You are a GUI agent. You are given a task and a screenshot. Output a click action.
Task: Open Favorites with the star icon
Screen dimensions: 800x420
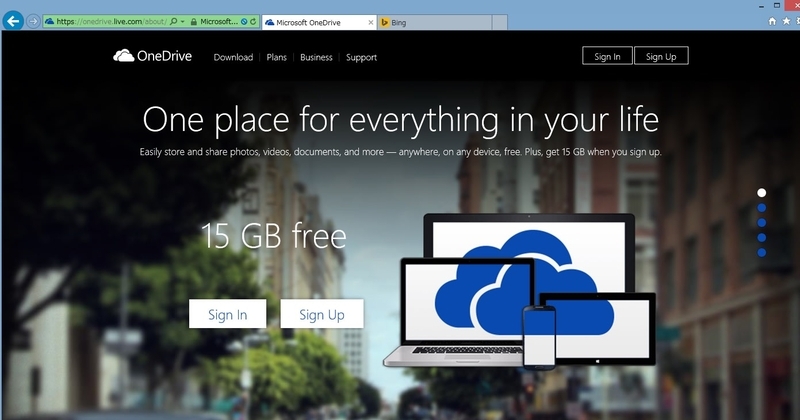point(786,21)
